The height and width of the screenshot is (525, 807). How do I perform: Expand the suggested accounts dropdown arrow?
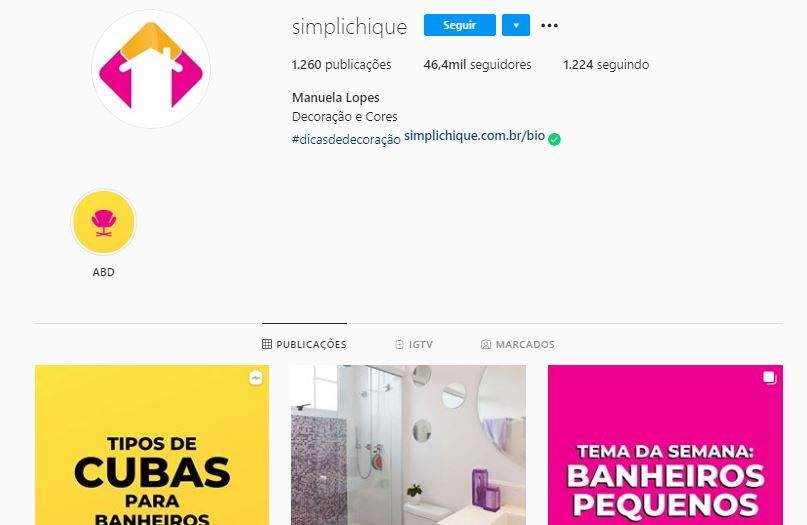516,25
